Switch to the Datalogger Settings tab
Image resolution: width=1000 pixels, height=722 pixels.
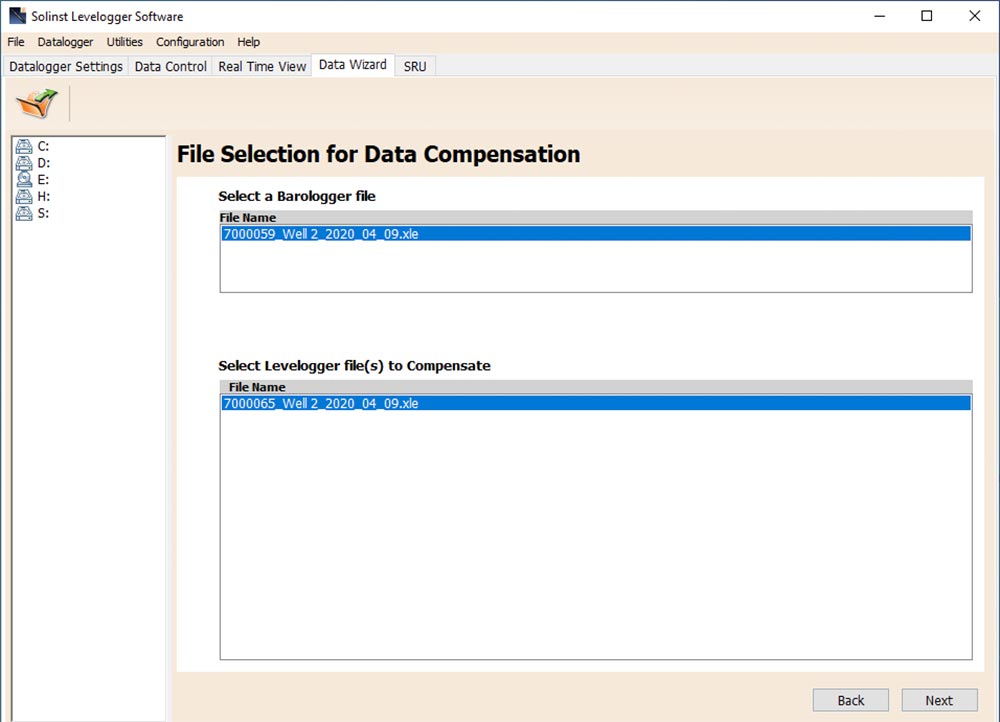[65, 66]
